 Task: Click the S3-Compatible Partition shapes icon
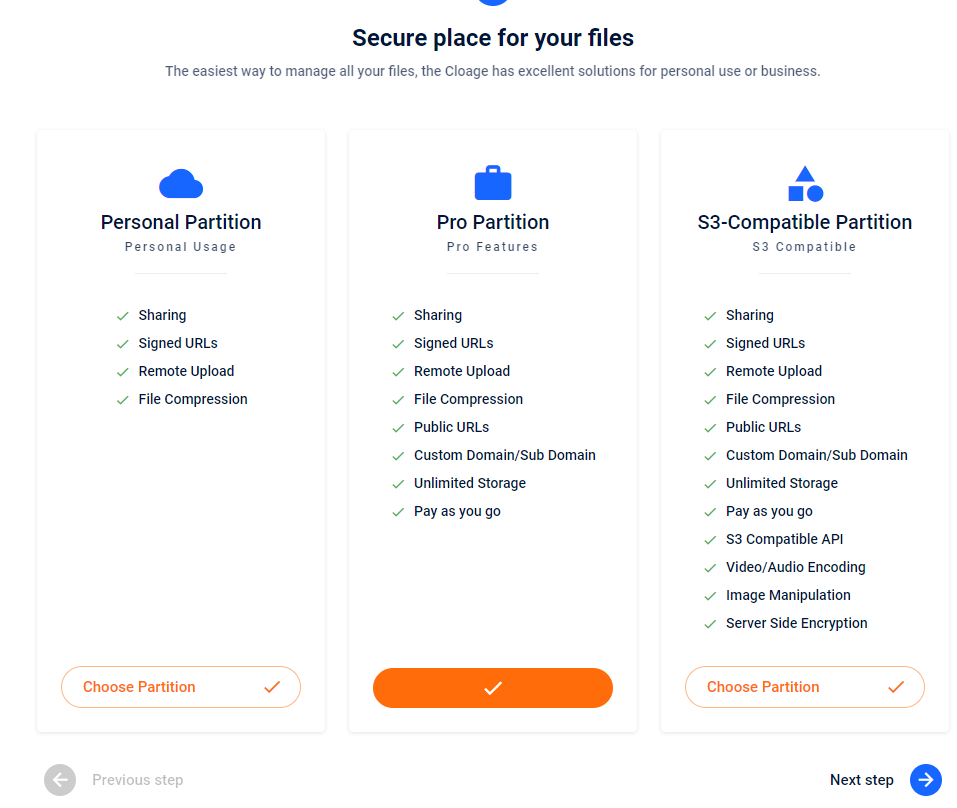pyautogui.click(x=805, y=184)
